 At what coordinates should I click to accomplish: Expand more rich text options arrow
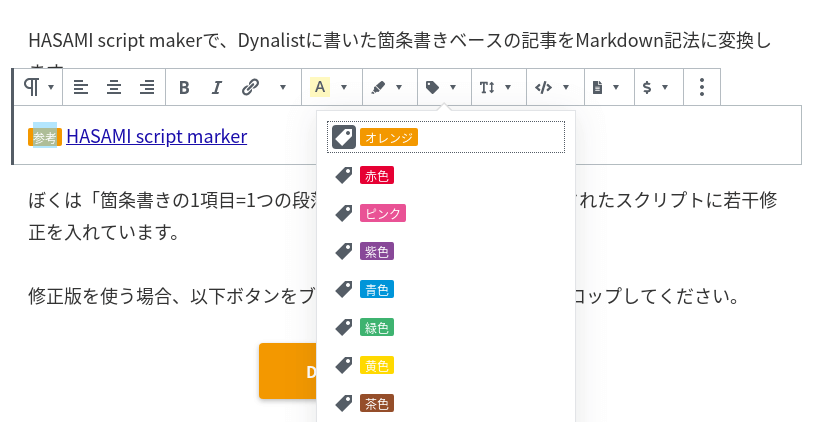(x=283, y=87)
